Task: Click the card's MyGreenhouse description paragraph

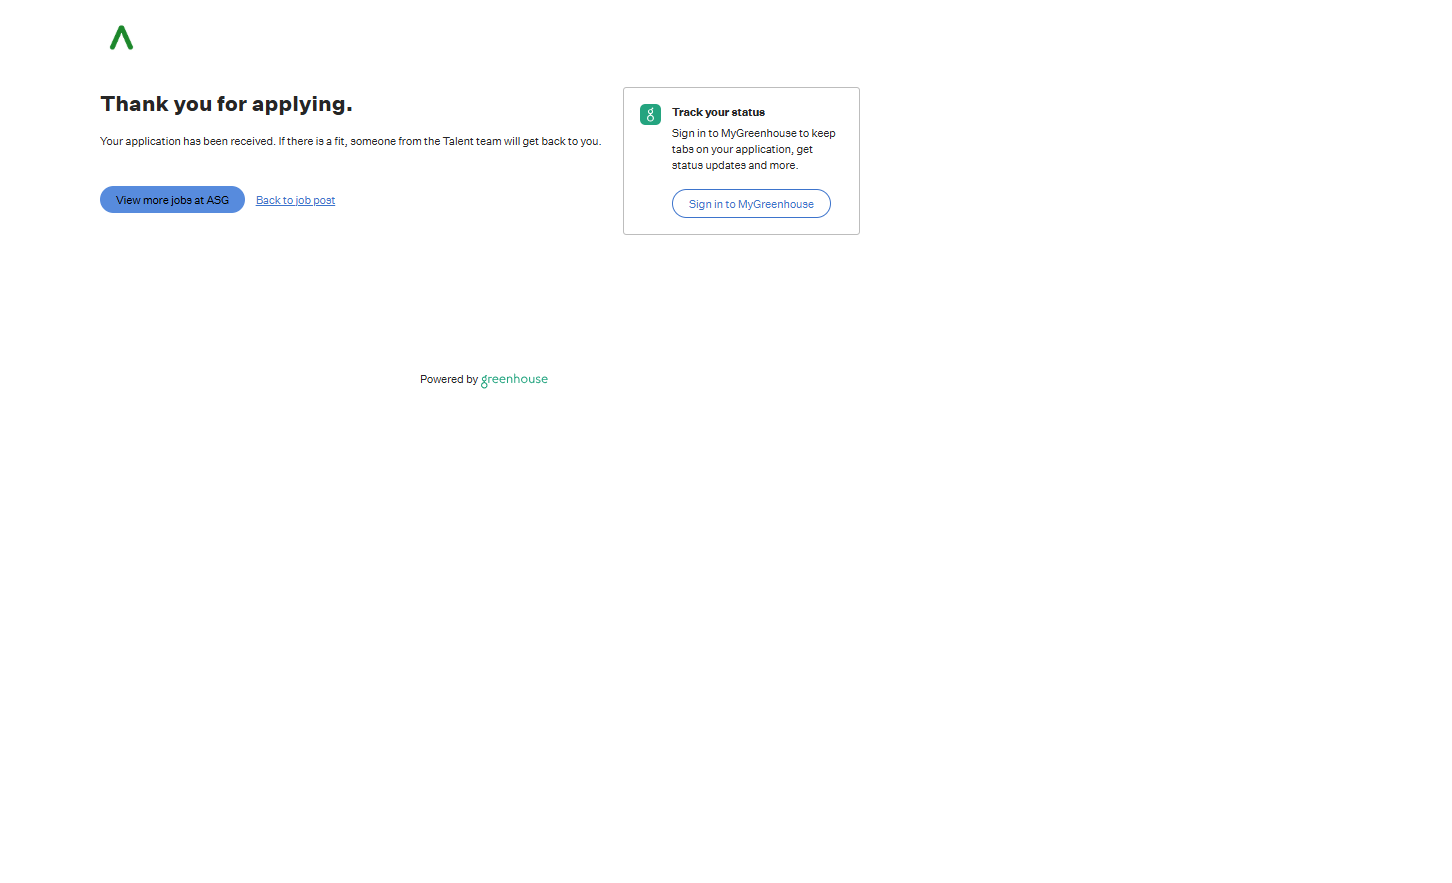Action: 752,149
